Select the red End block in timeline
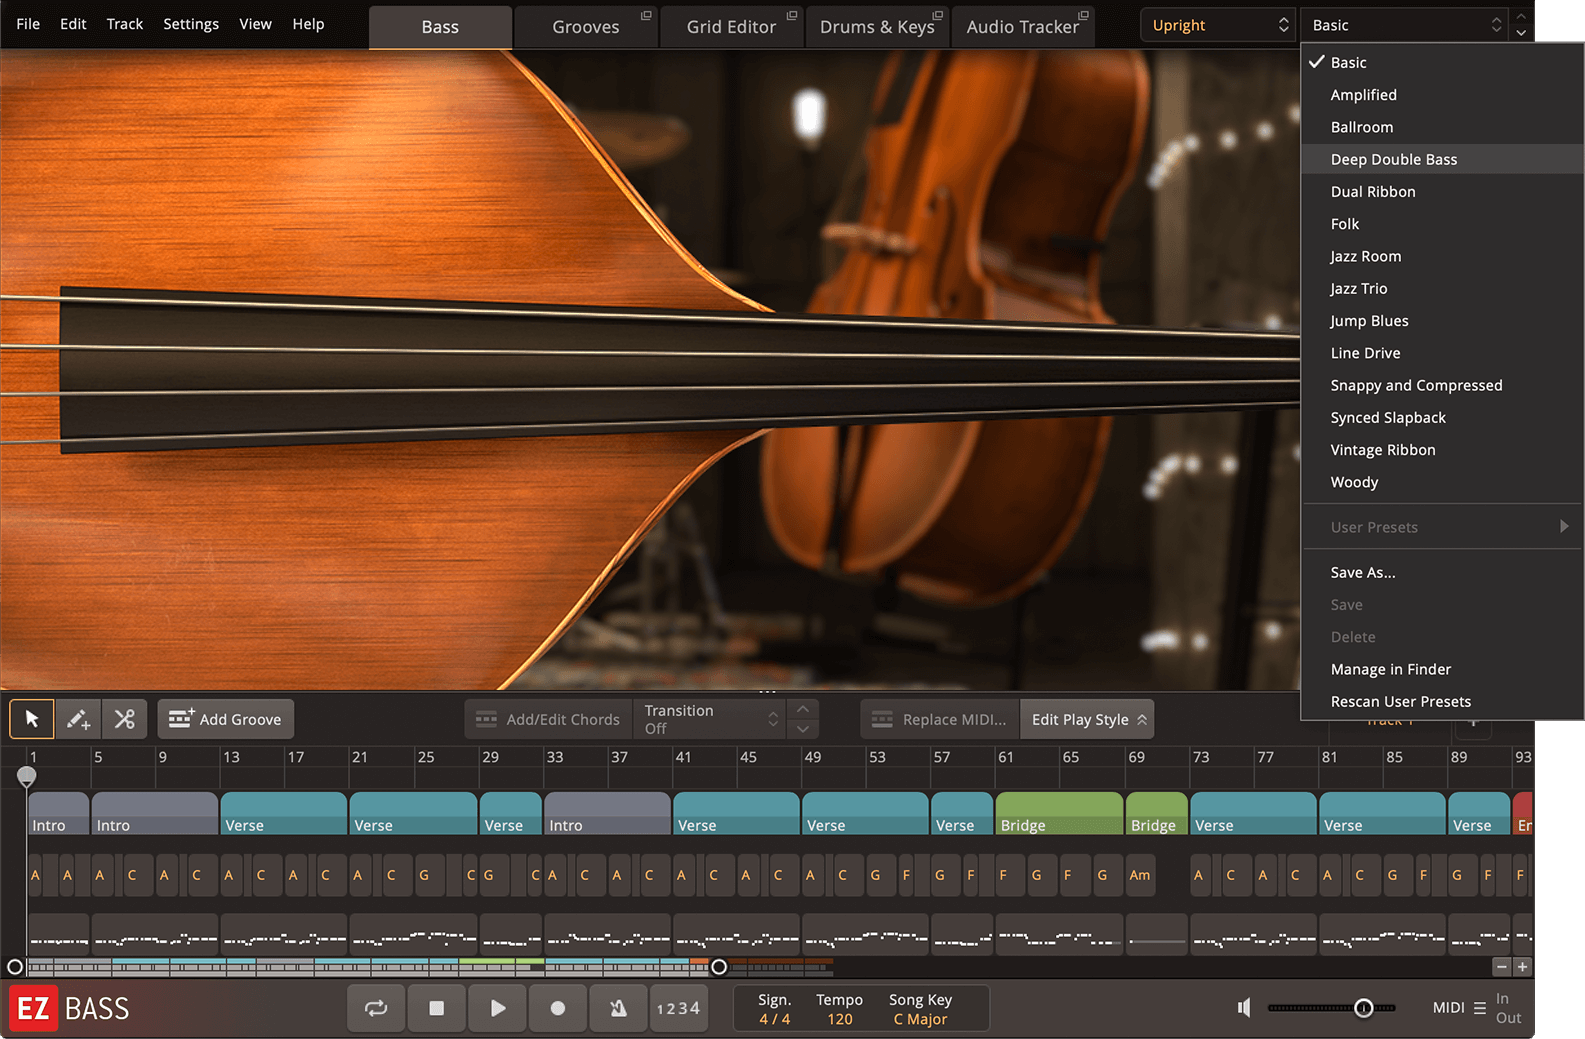This screenshot has width=1585, height=1039. pyautogui.click(x=1523, y=813)
